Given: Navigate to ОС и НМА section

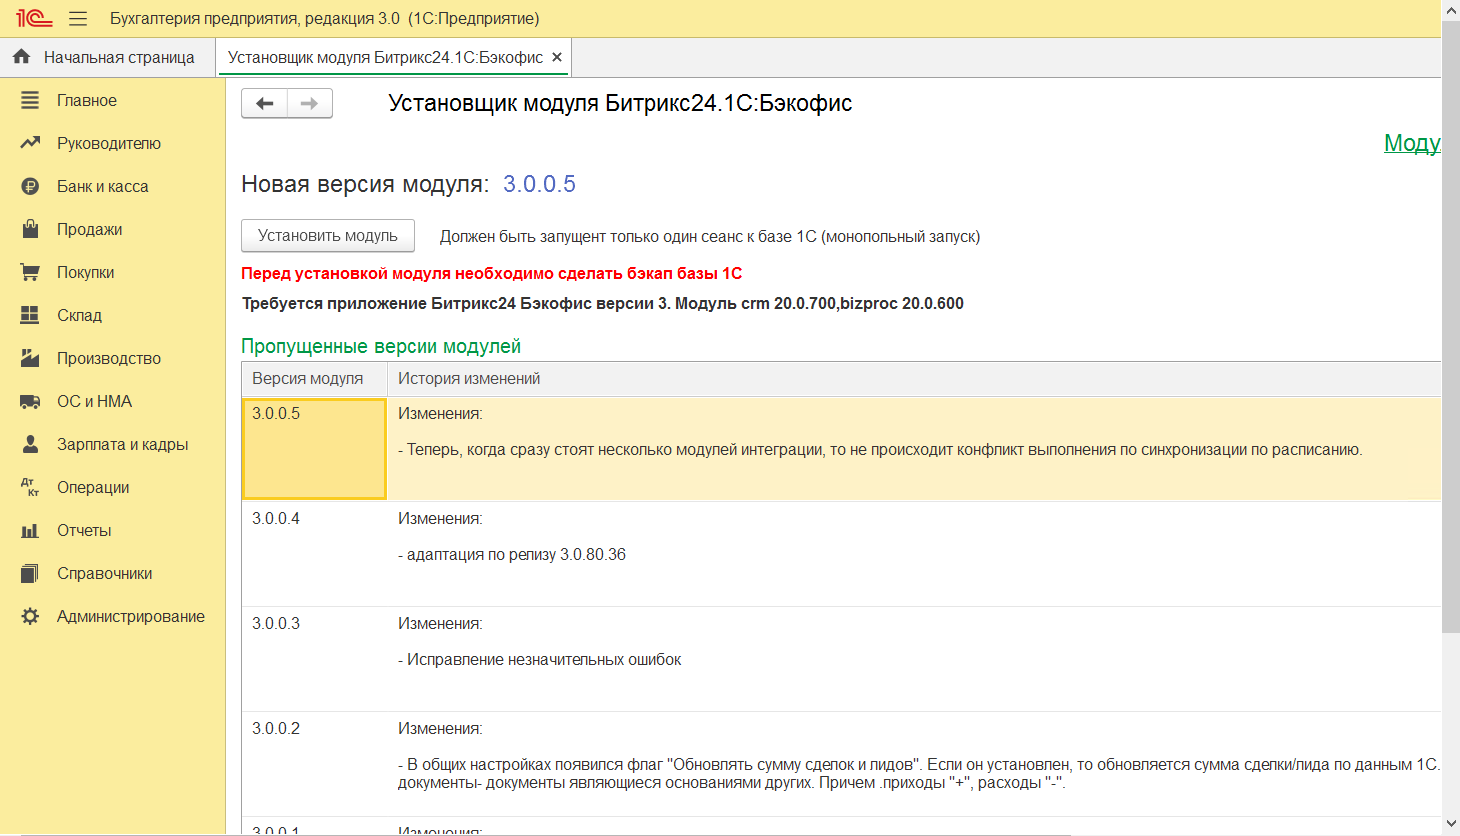Looking at the screenshot, I should click(95, 401).
